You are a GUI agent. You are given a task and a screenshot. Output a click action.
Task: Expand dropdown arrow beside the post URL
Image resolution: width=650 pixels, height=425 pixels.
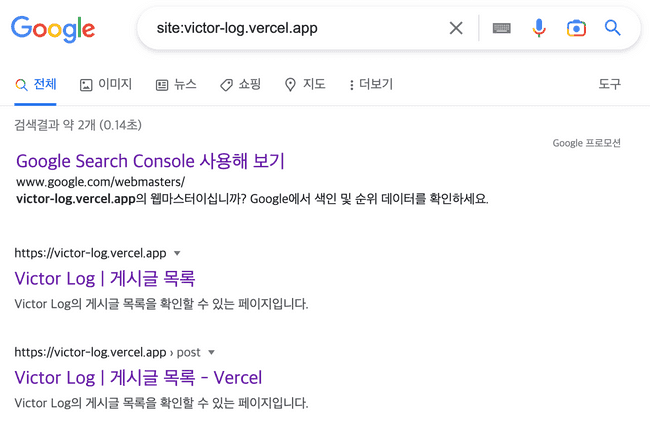click(x=212, y=353)
